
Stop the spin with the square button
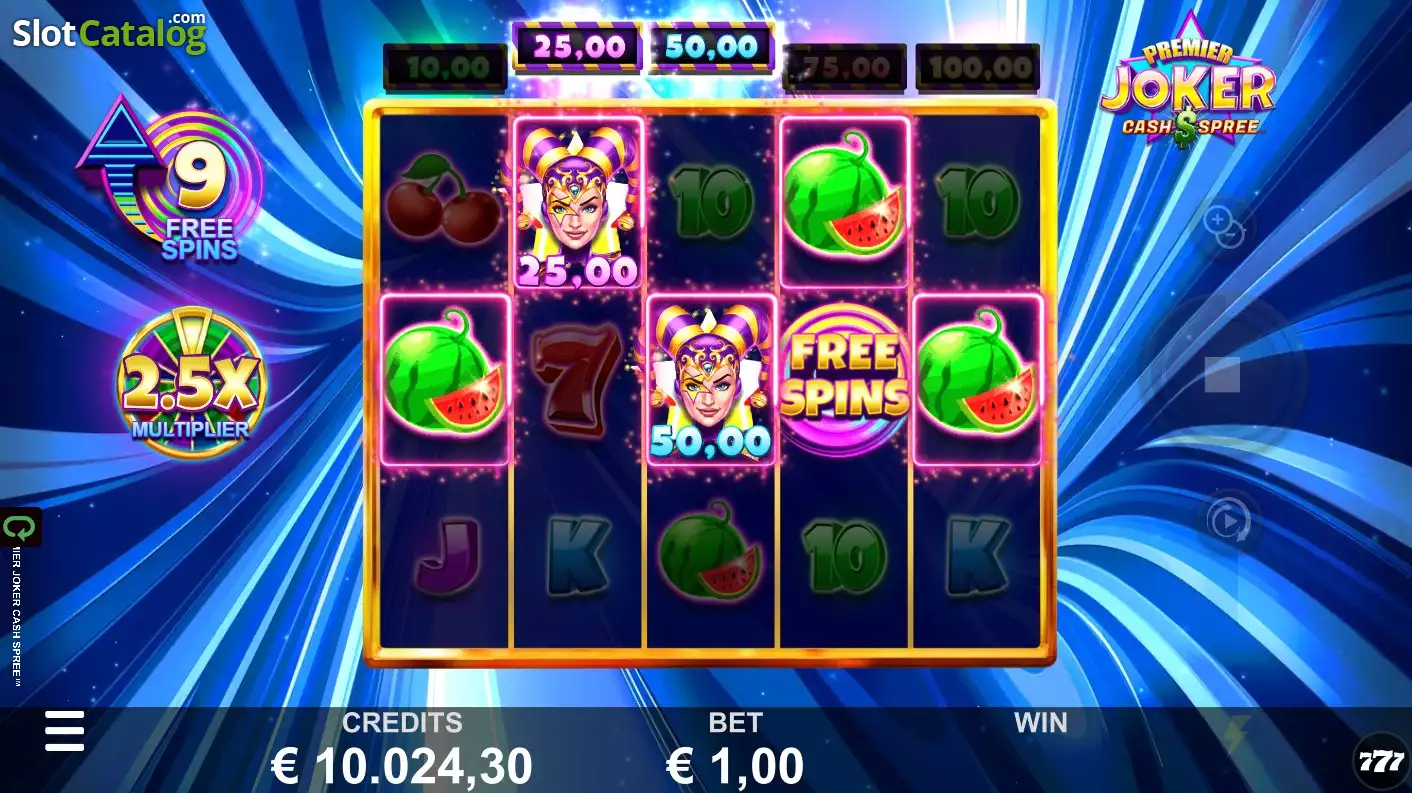(1222, 374)
